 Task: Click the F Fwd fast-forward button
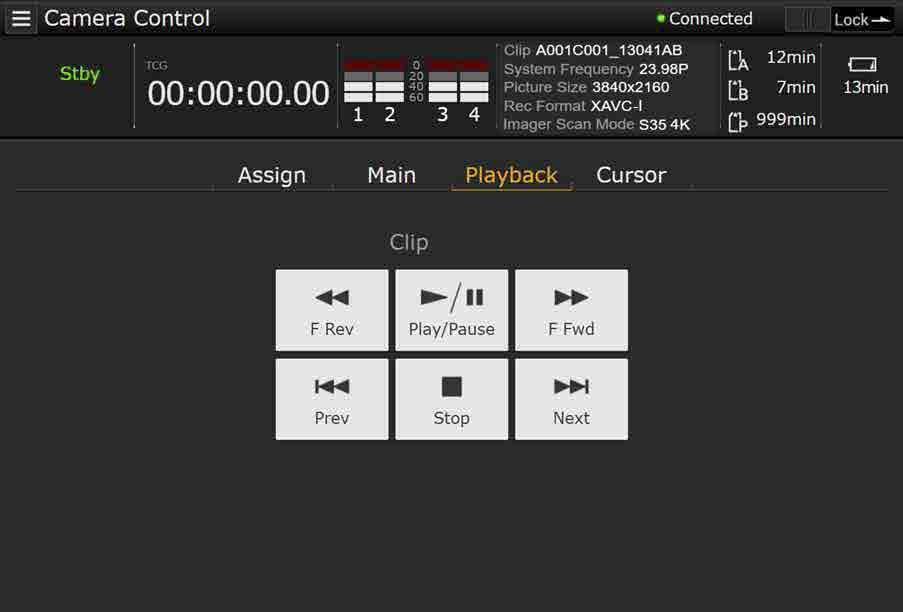[571, 310]
